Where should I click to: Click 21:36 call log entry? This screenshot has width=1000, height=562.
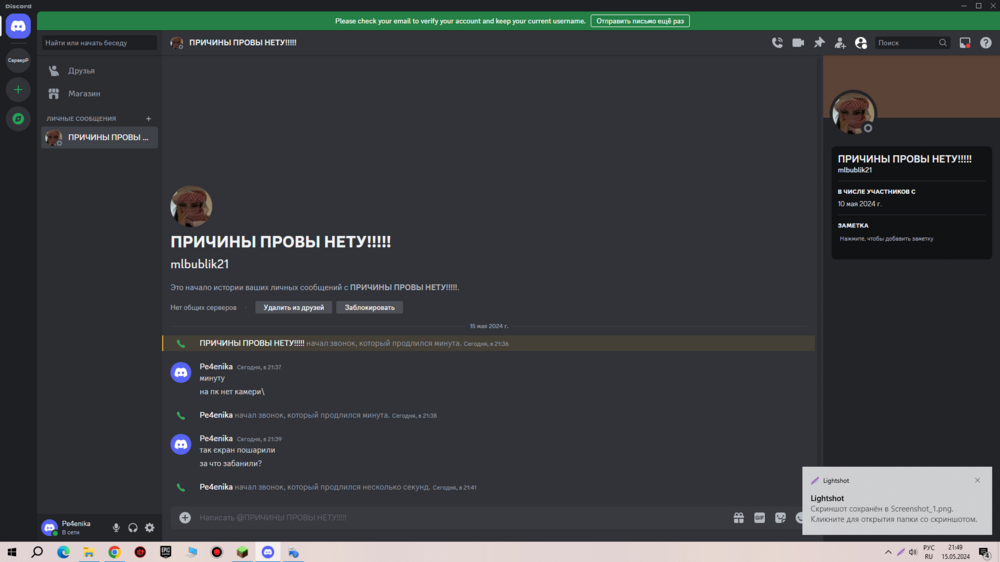[x=489, y=343]
